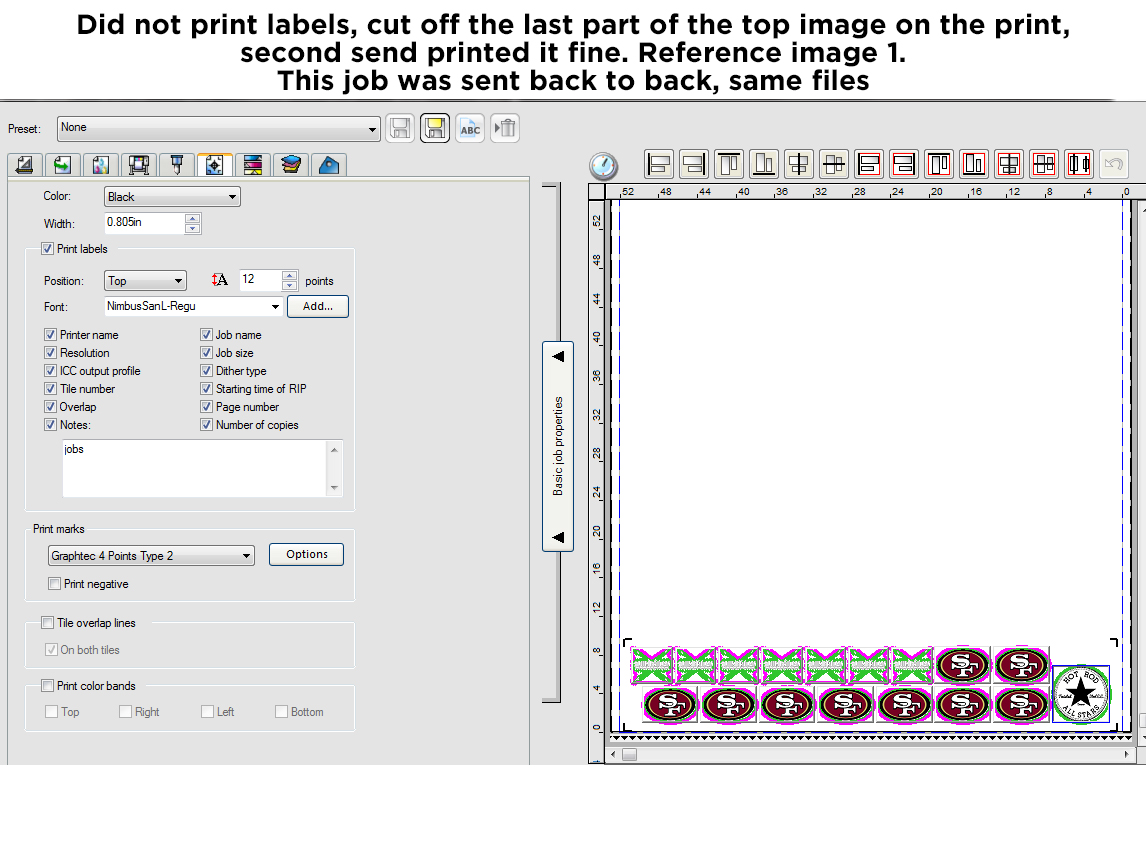Align jobs to right of media
Image resolution: width=1146 pixels, height=864 pixels.
[x=904, y=164]
